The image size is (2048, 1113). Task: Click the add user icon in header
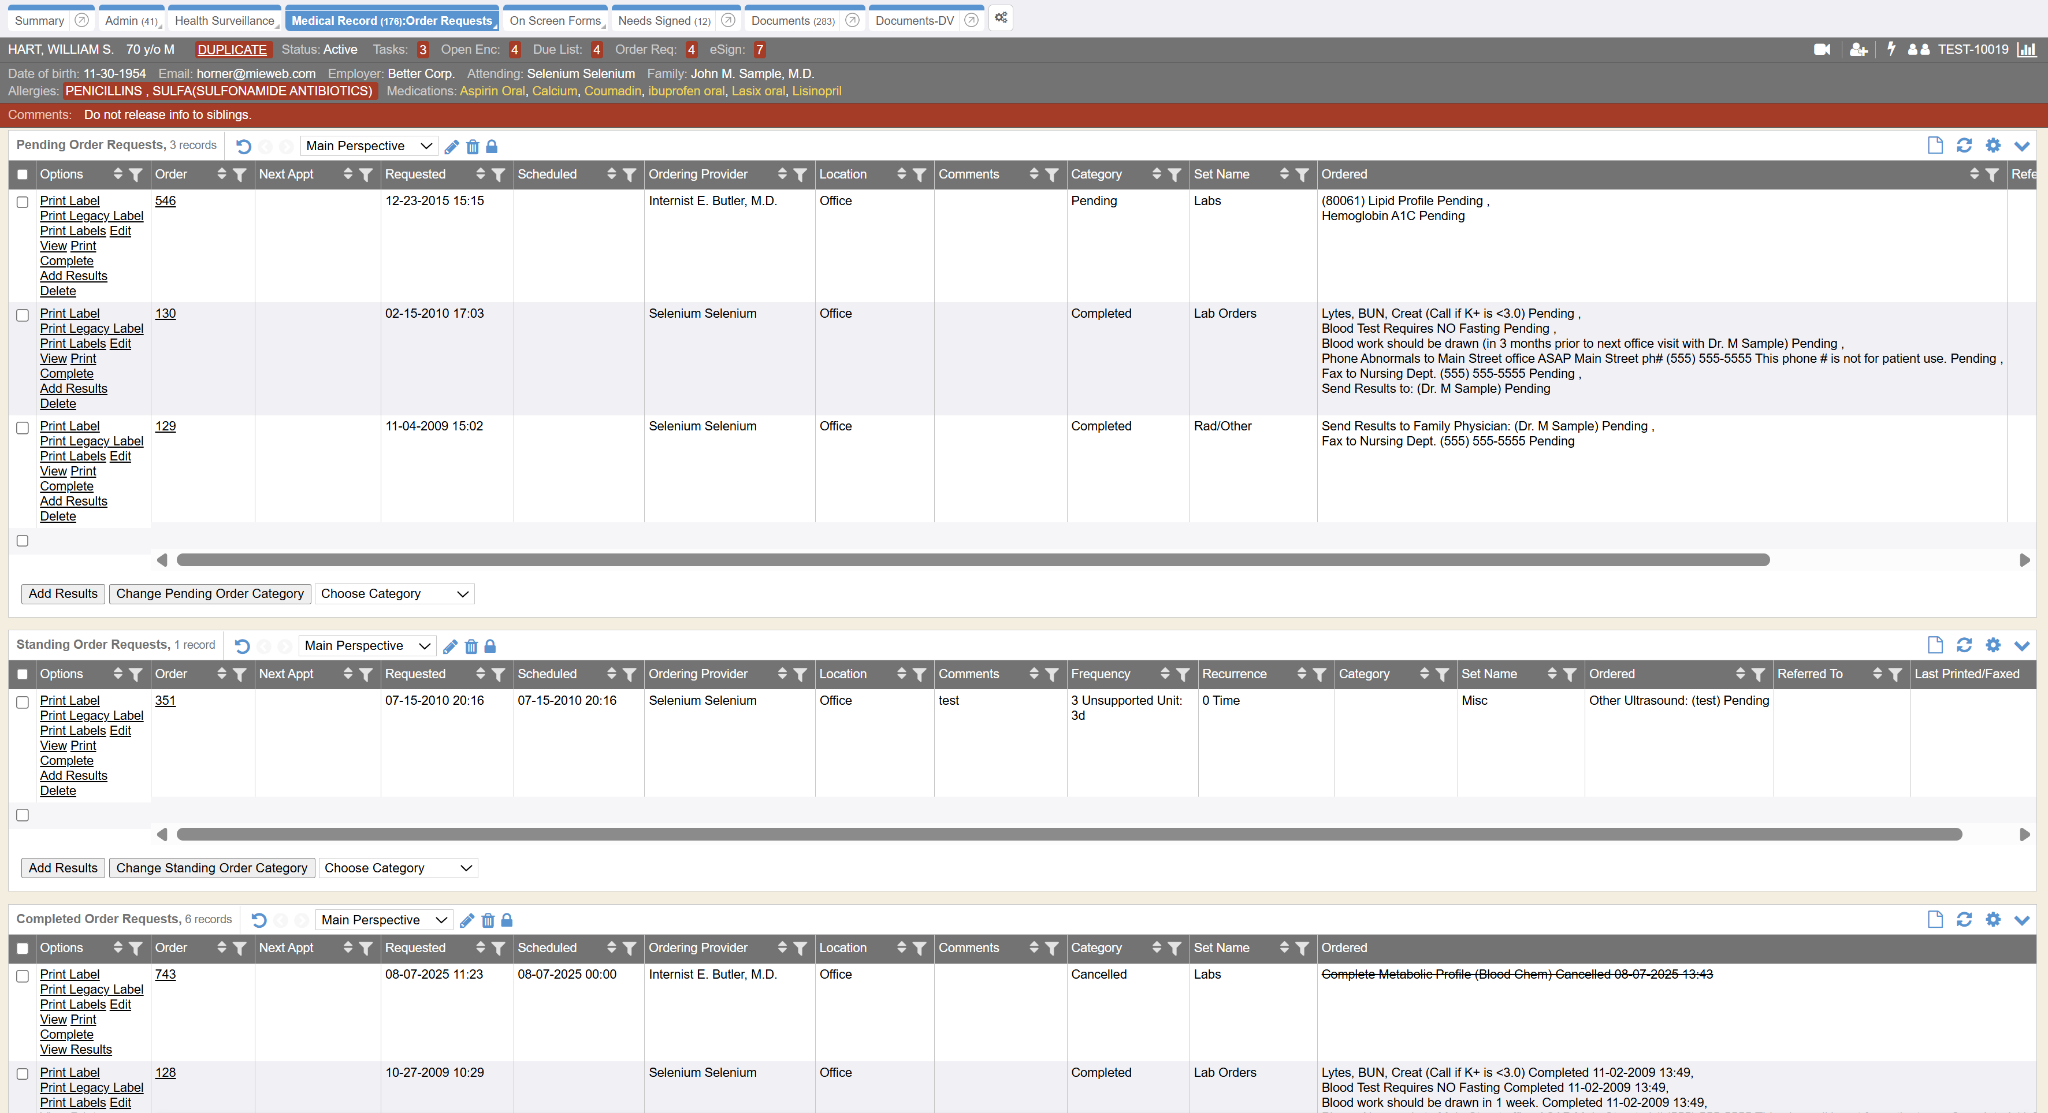[1858, 49]
